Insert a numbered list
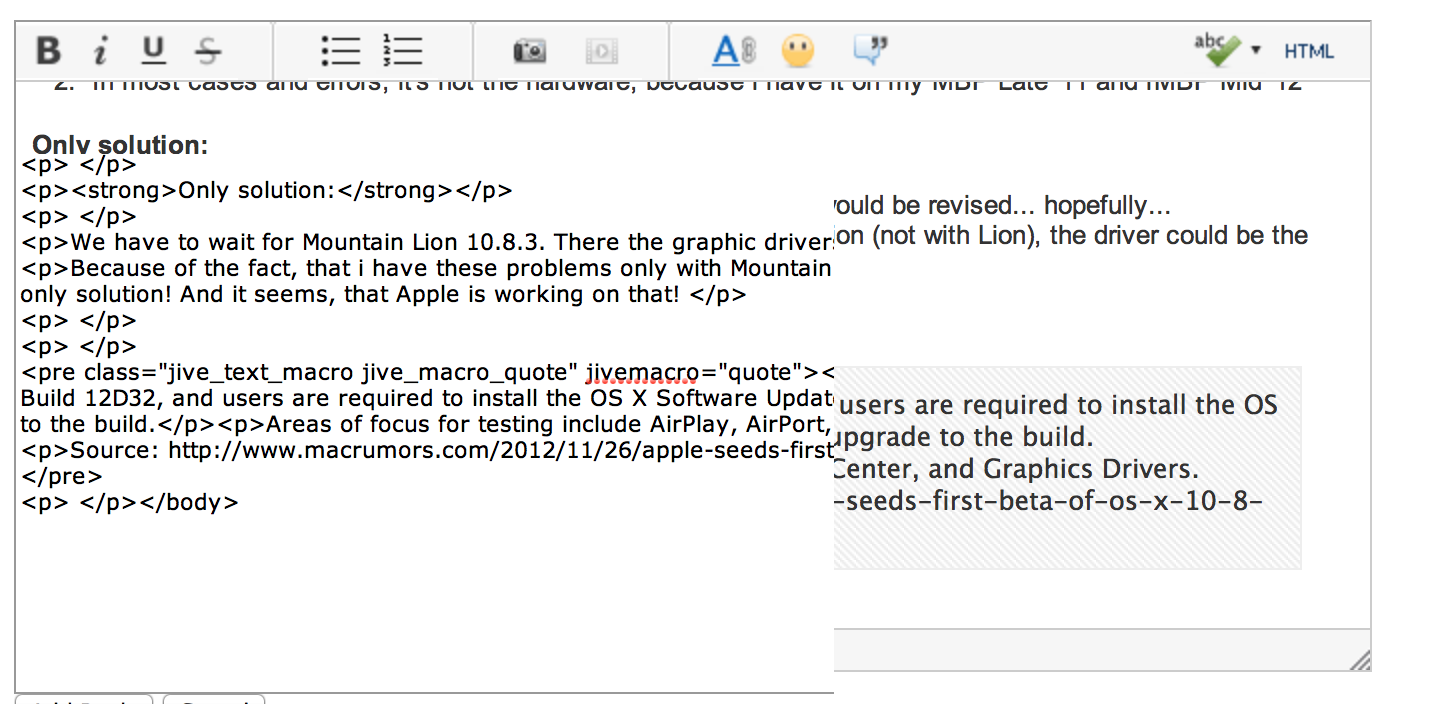1440x704 pixels. pos(403,50)
